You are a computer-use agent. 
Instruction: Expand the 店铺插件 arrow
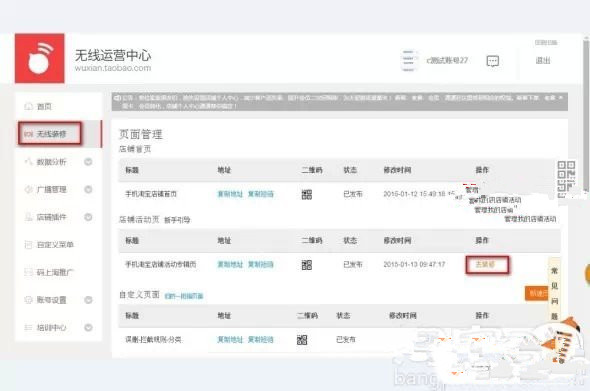(88, 217)
